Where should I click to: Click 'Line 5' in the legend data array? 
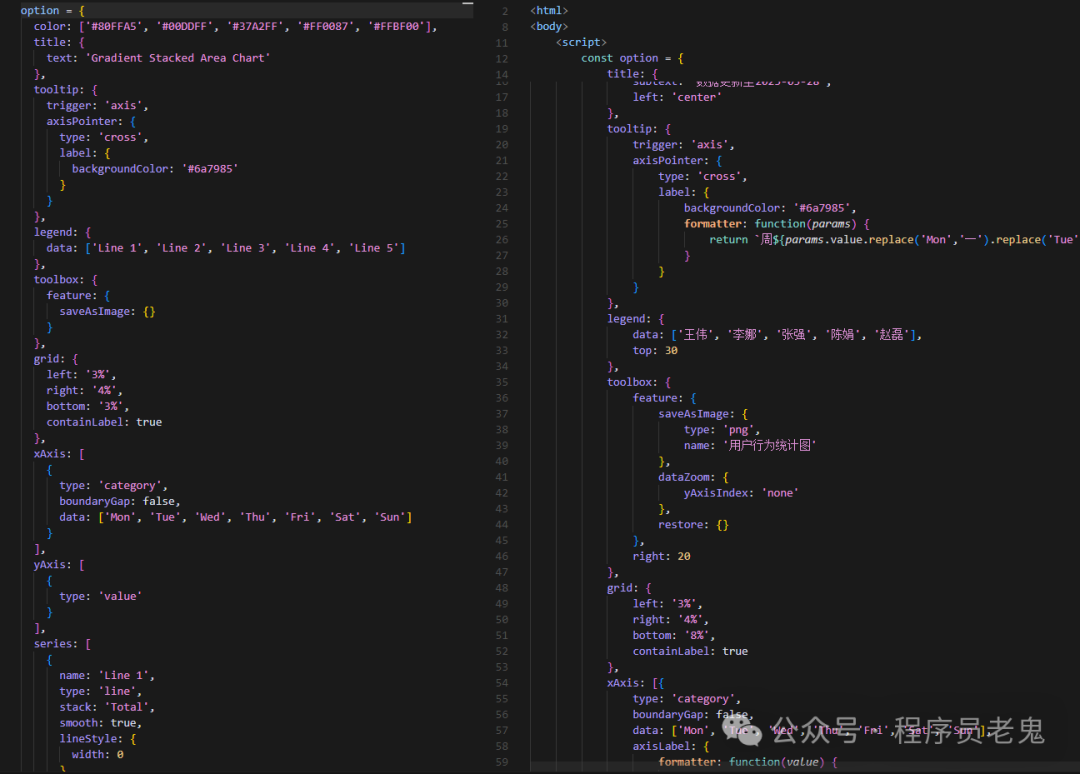(x=374, y=248)
